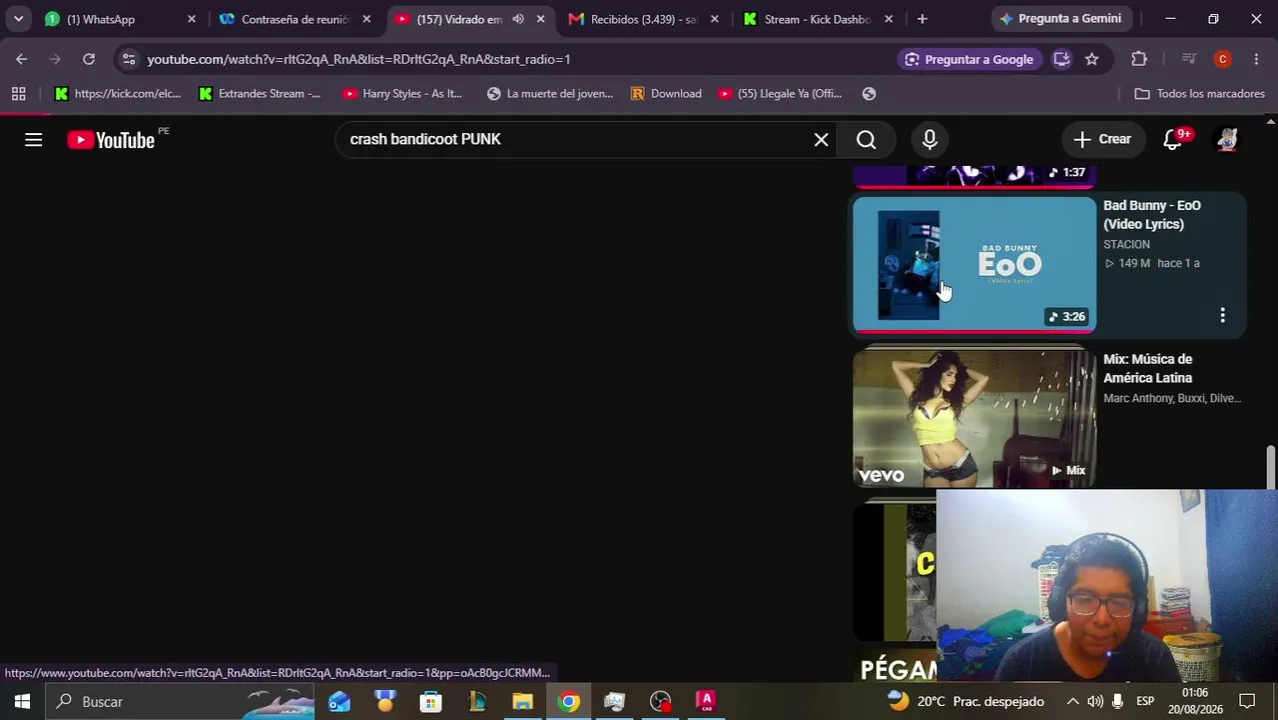
Task: View site information icon in address bar
Action: [x=128, y=59]
